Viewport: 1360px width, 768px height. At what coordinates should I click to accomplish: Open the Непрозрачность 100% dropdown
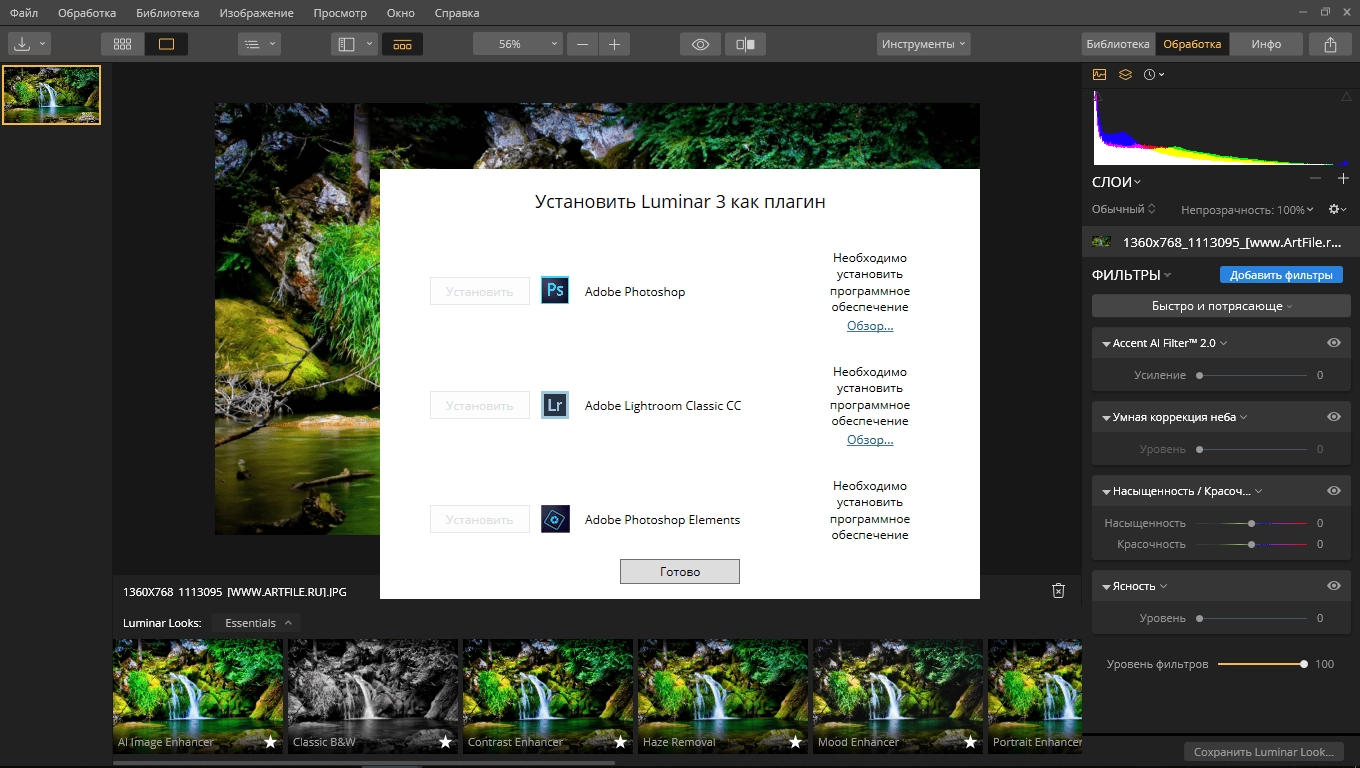(x=1249, y=210)
